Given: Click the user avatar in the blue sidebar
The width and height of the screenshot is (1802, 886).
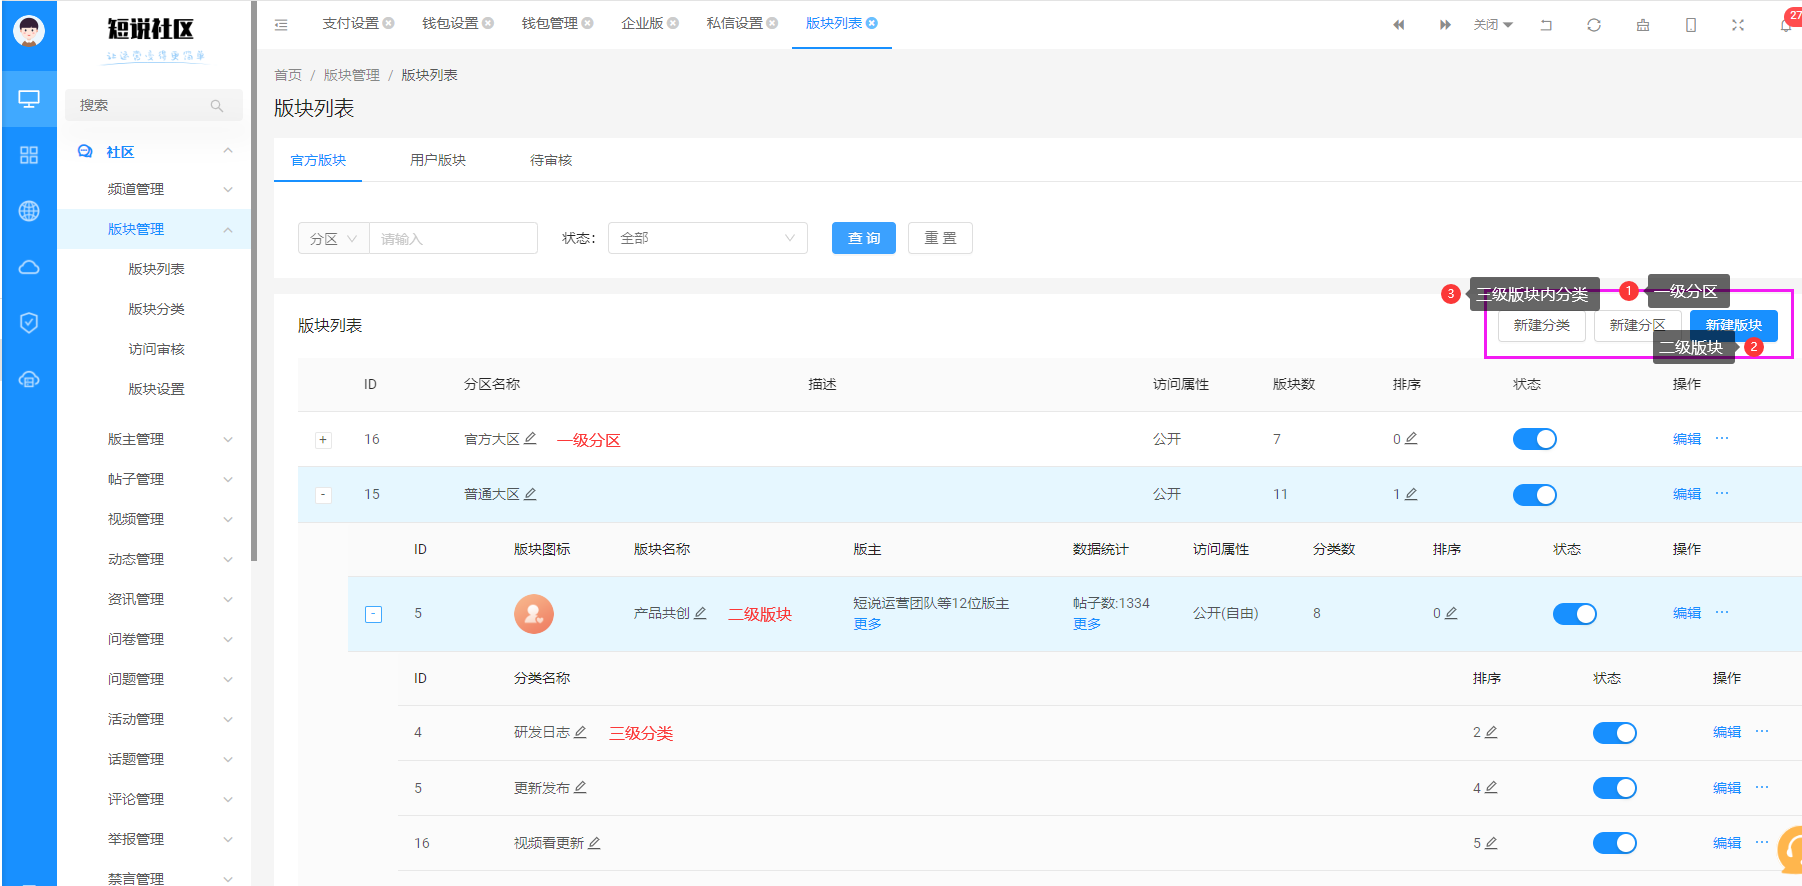Looking at the screenshot, I should pos(29,31).
